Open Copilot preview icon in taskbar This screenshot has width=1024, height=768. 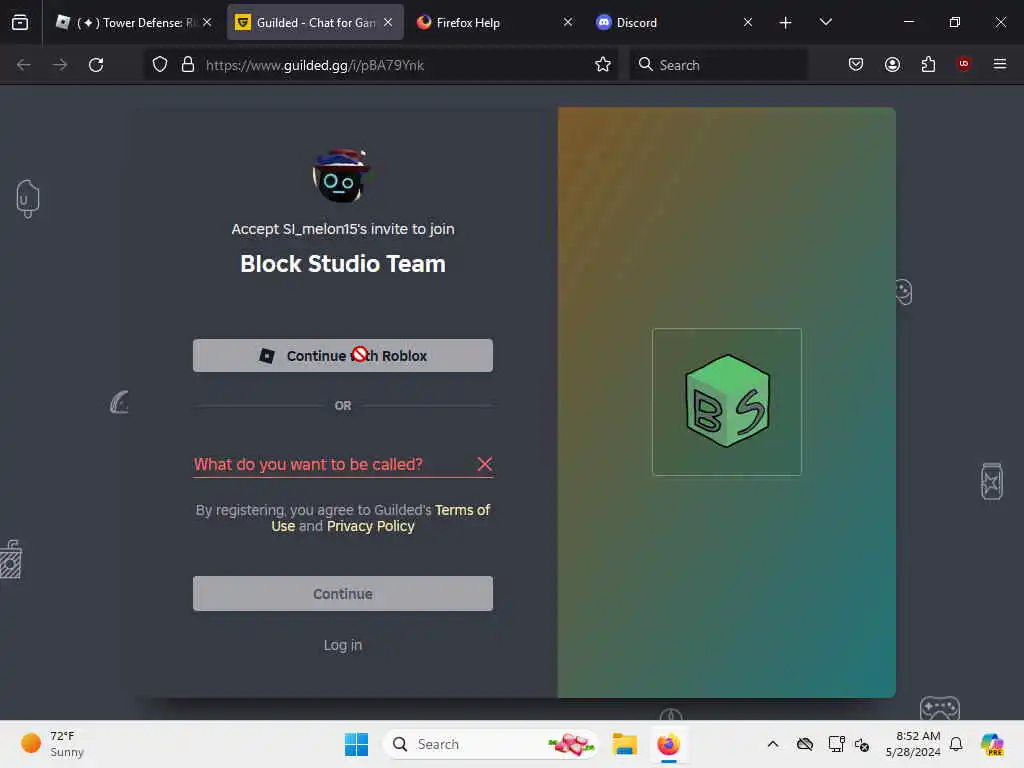pos(992,744)
